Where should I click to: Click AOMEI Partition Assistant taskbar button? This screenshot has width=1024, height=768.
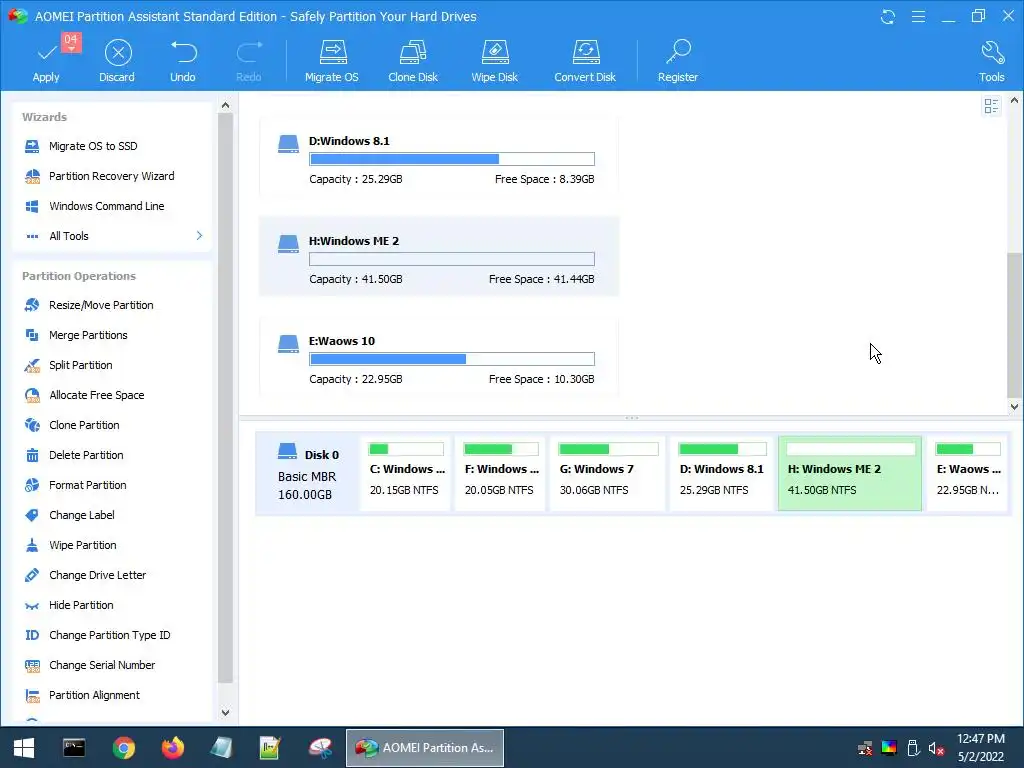click(424, 748)
